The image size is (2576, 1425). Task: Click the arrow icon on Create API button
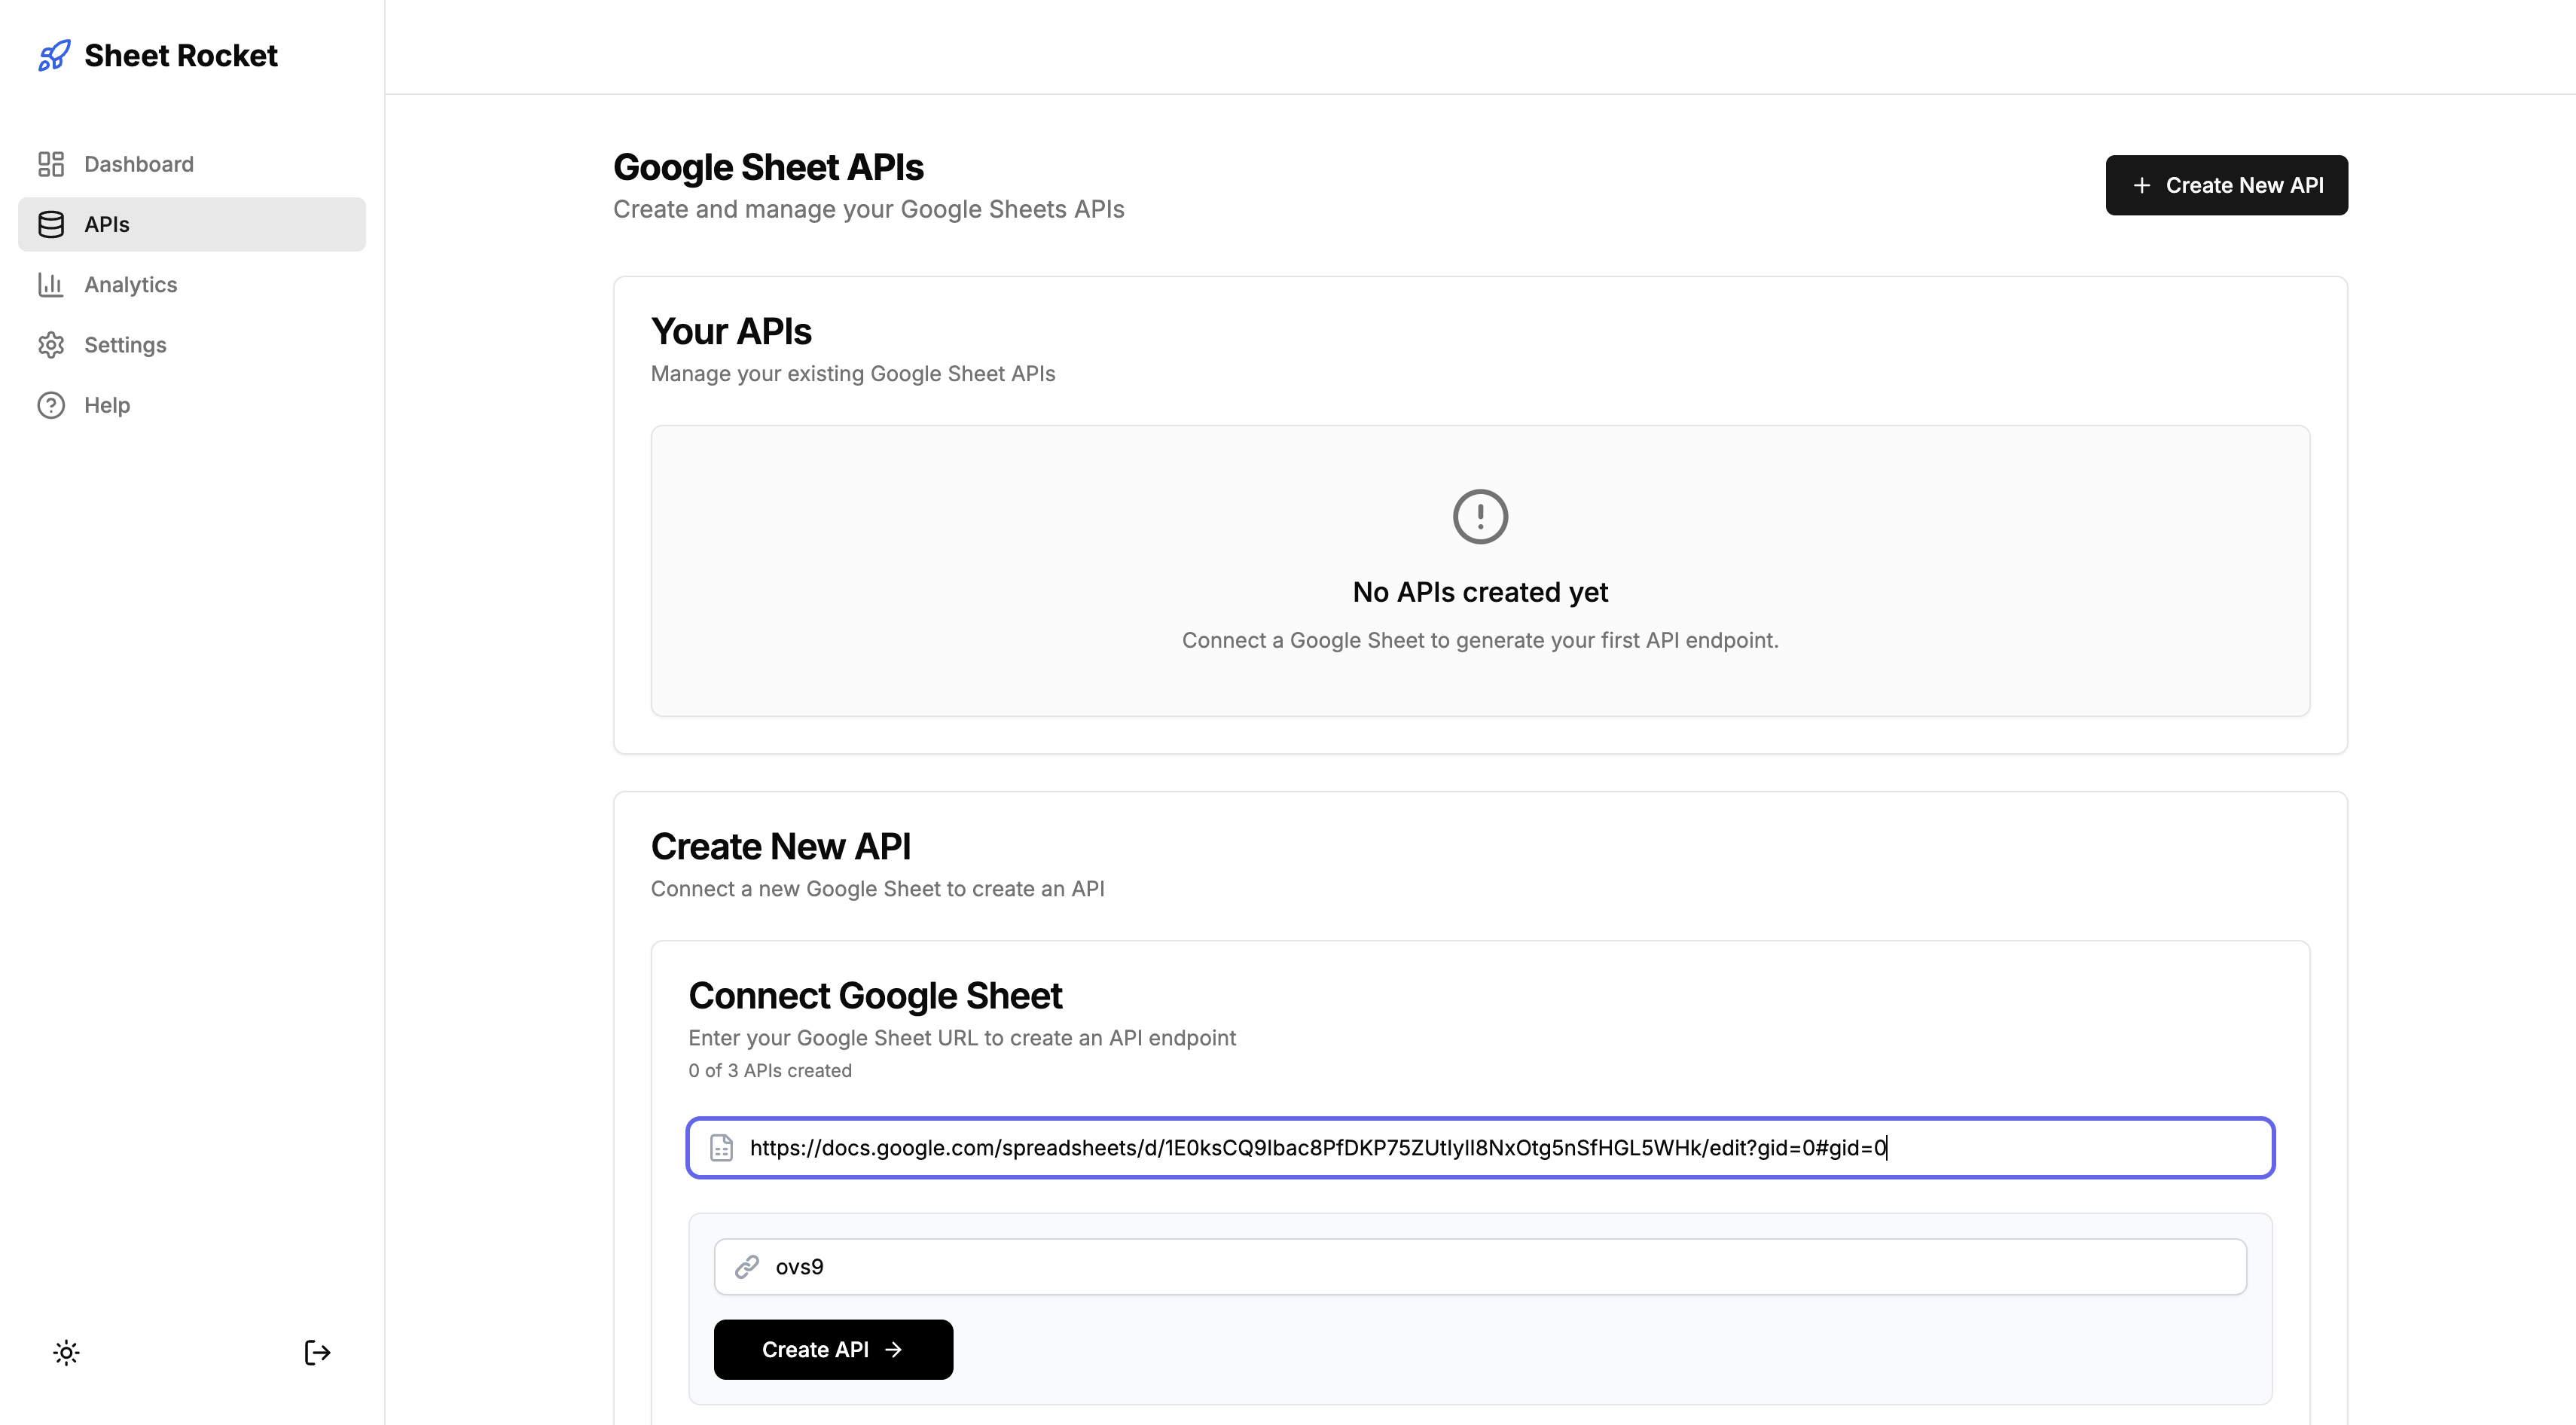point(894,1349)
